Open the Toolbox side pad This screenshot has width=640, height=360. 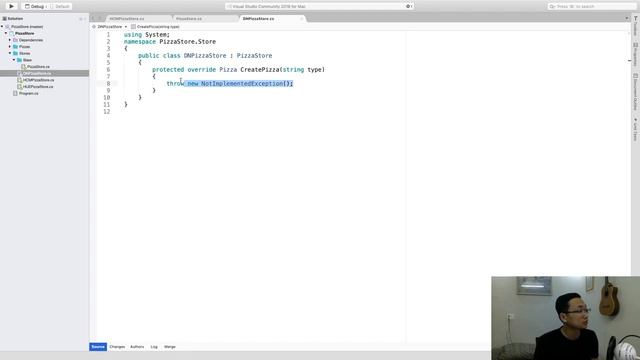click(x=636, y=26)
